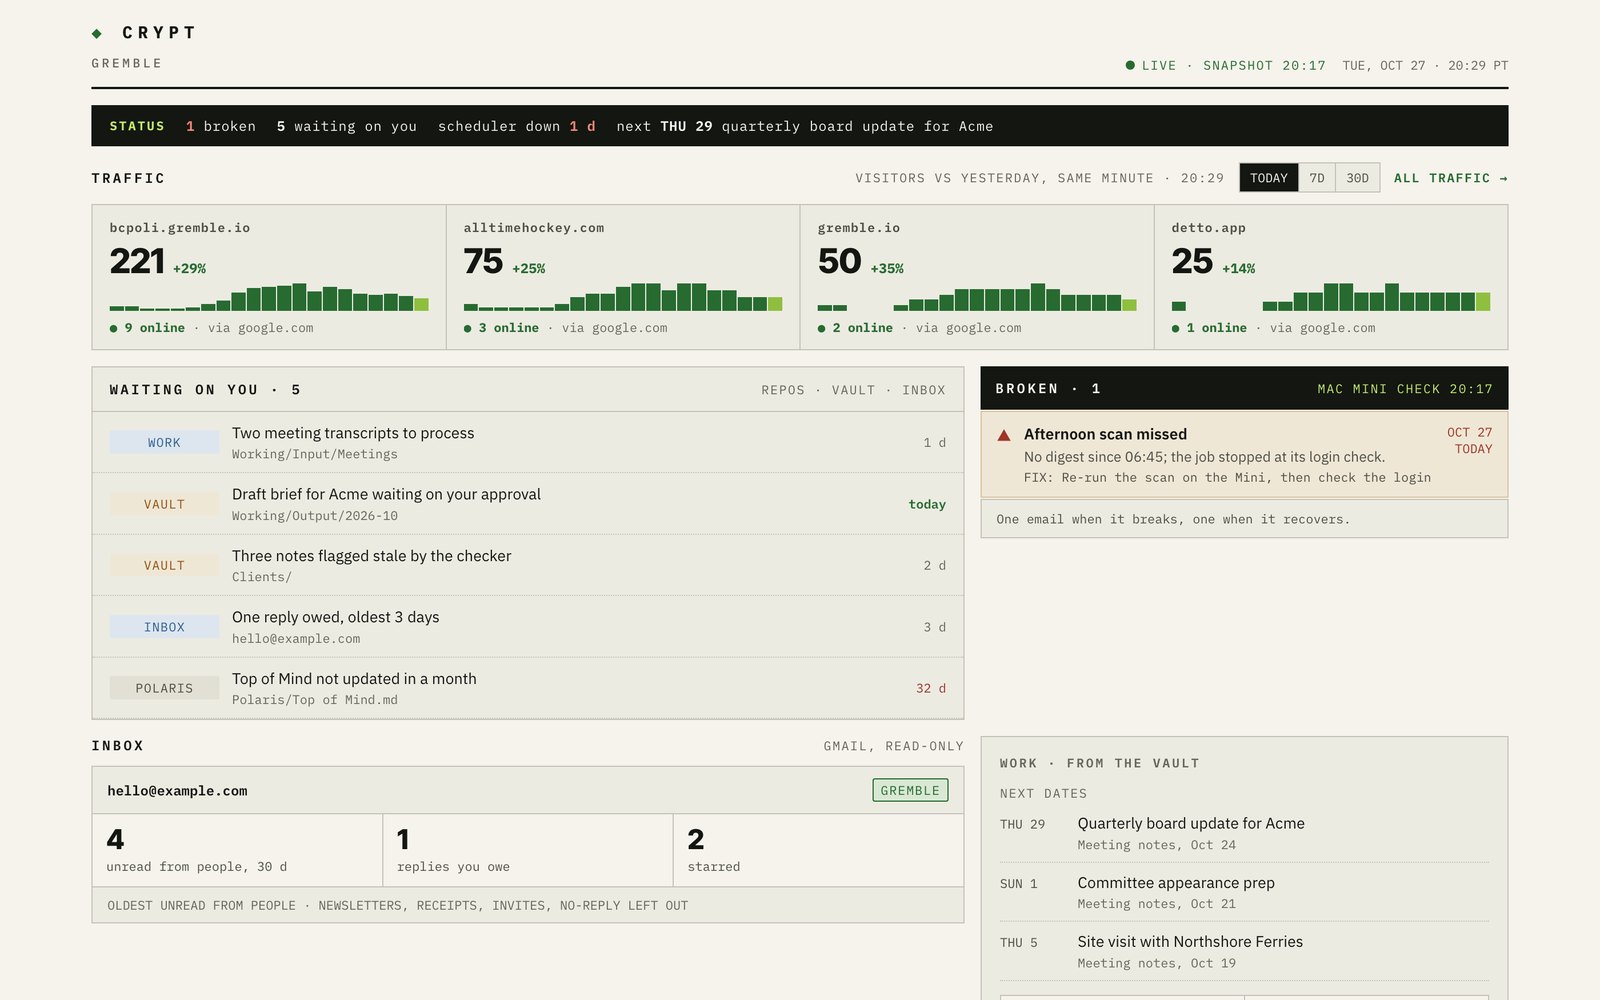Click "scheduler down 1 d" in the status bar
This screenshot has height=1000, width=1600.
517,126
